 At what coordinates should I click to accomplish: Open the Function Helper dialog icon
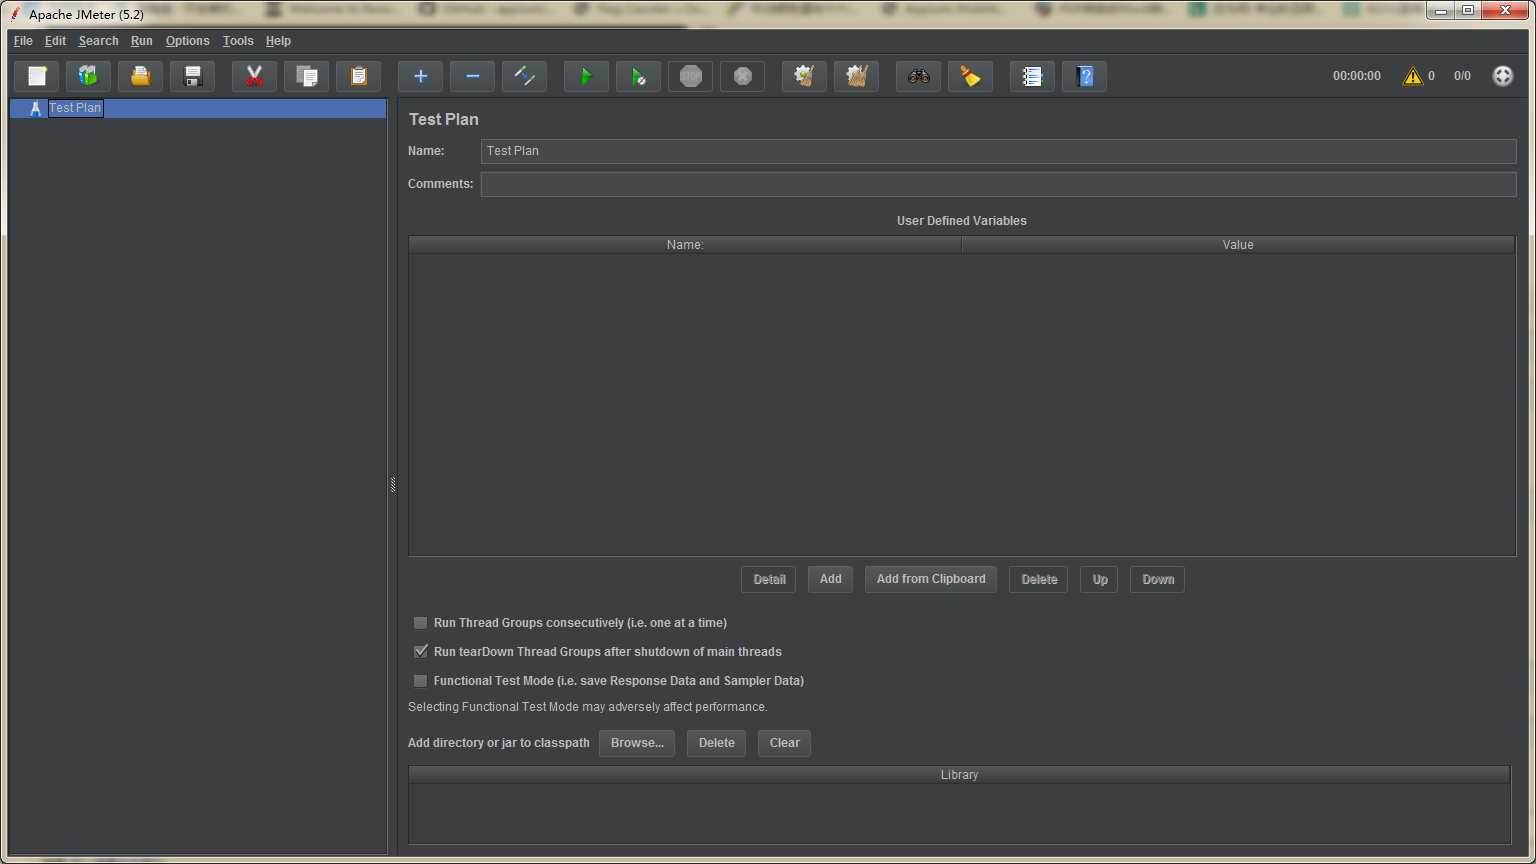click(x=1033, y=76)
